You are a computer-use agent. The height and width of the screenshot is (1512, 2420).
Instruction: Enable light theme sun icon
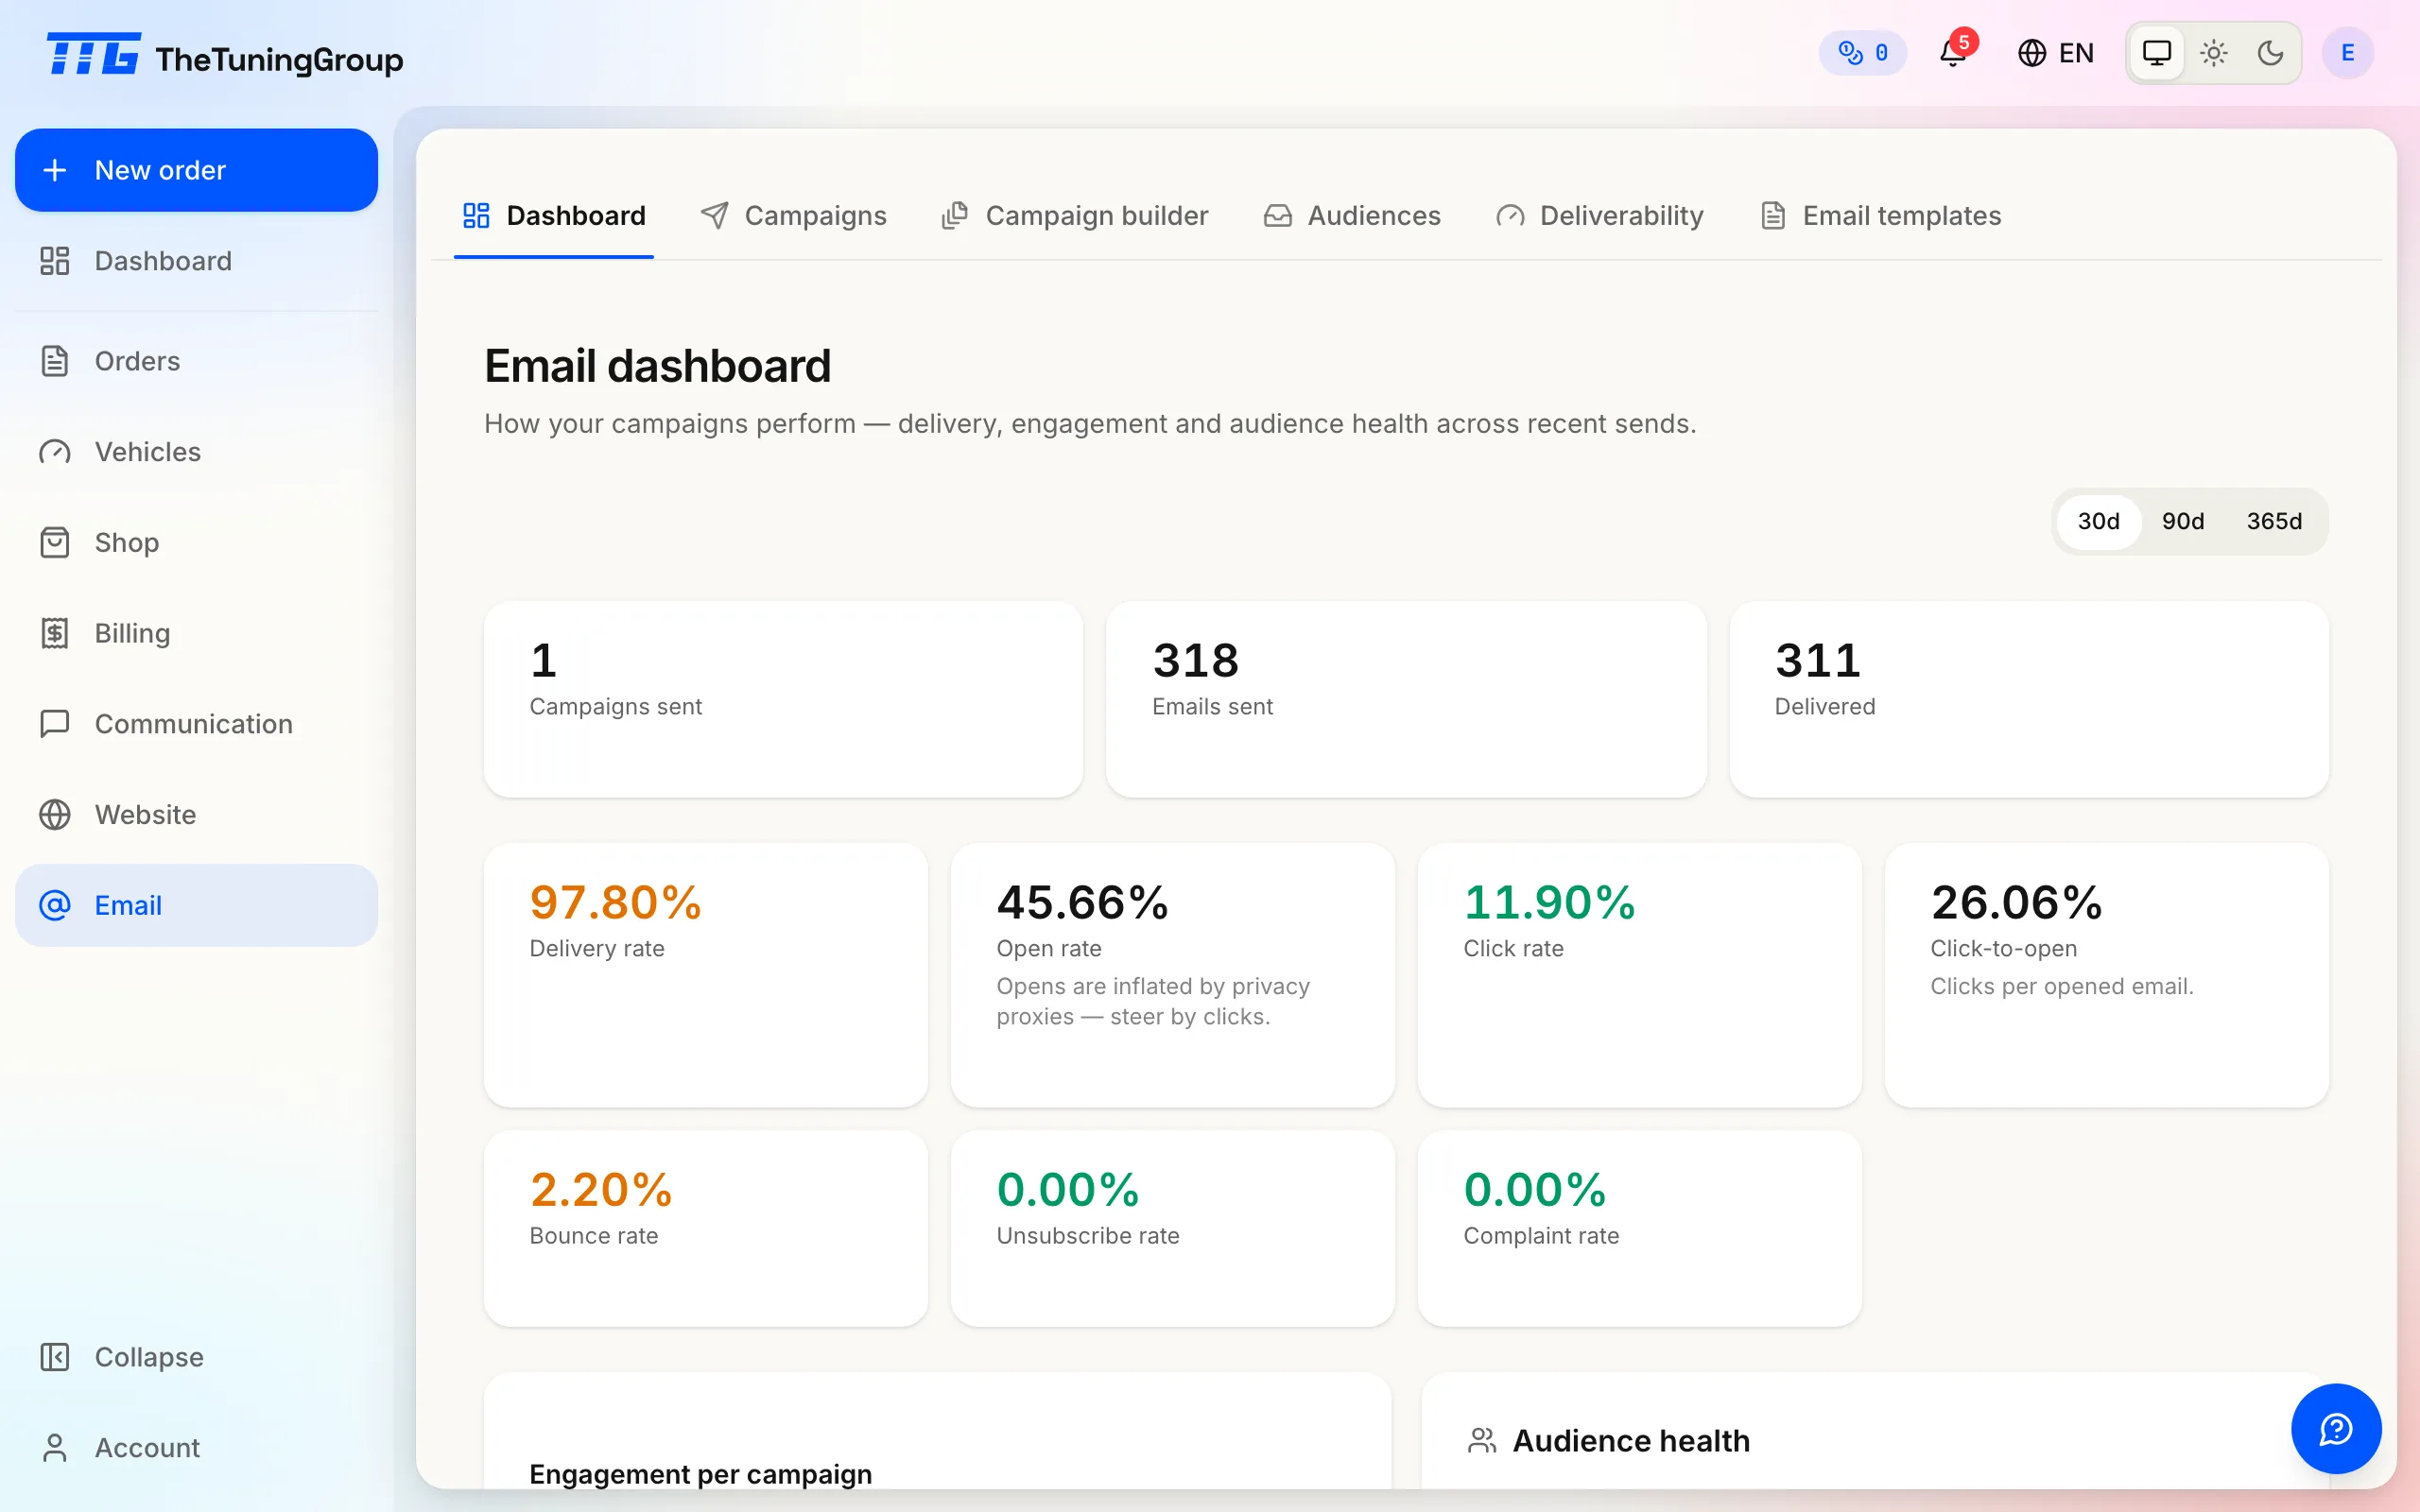click(x=2213, y=53)
